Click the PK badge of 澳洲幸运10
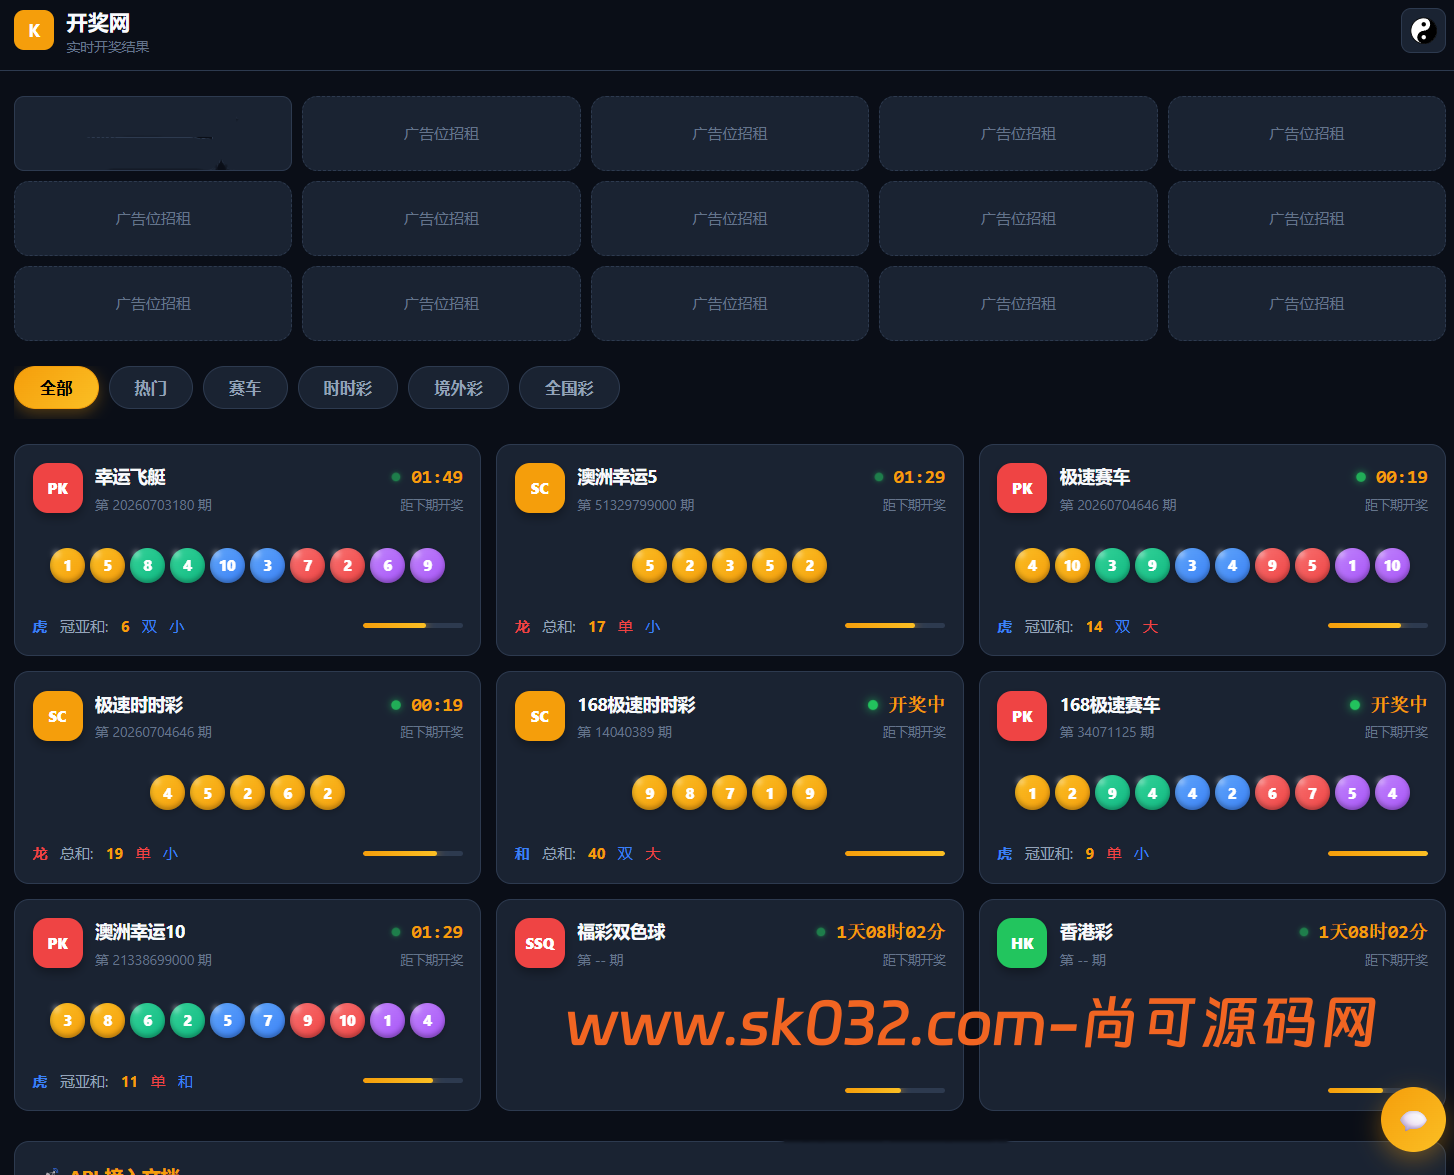This screenshot has height=1175, width=1454. pyautogui.click(x=58, y=943)
